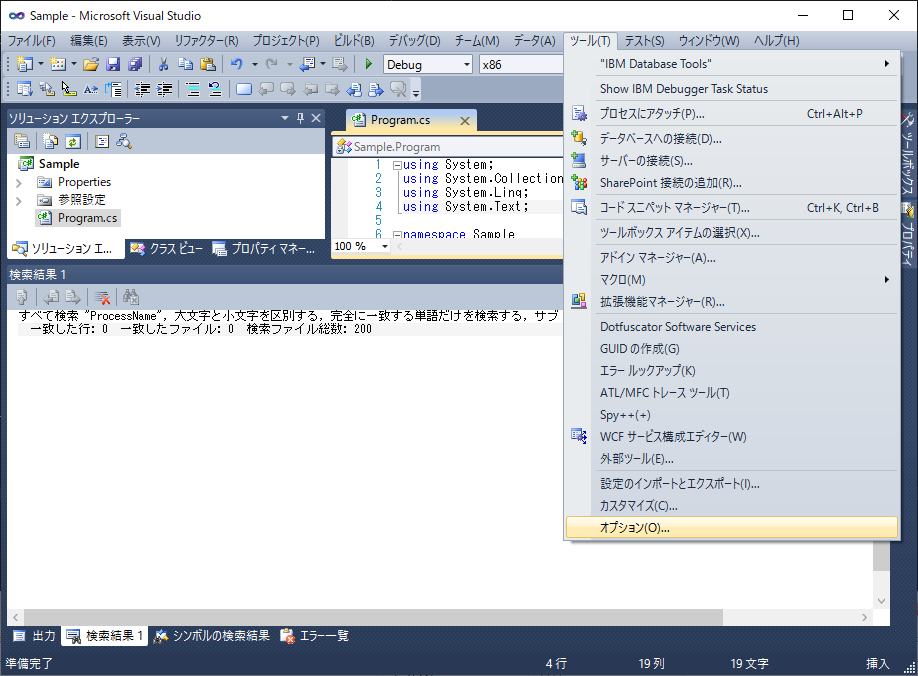Click the New Project toolbar icon
This screenshot has width=918, height=676.
coord(25,64)
